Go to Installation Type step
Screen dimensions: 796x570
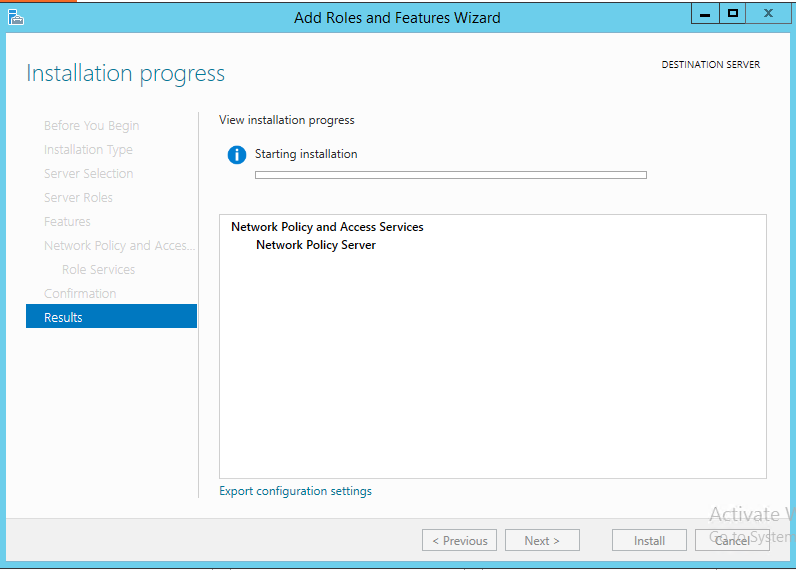[x=88, y=150]
